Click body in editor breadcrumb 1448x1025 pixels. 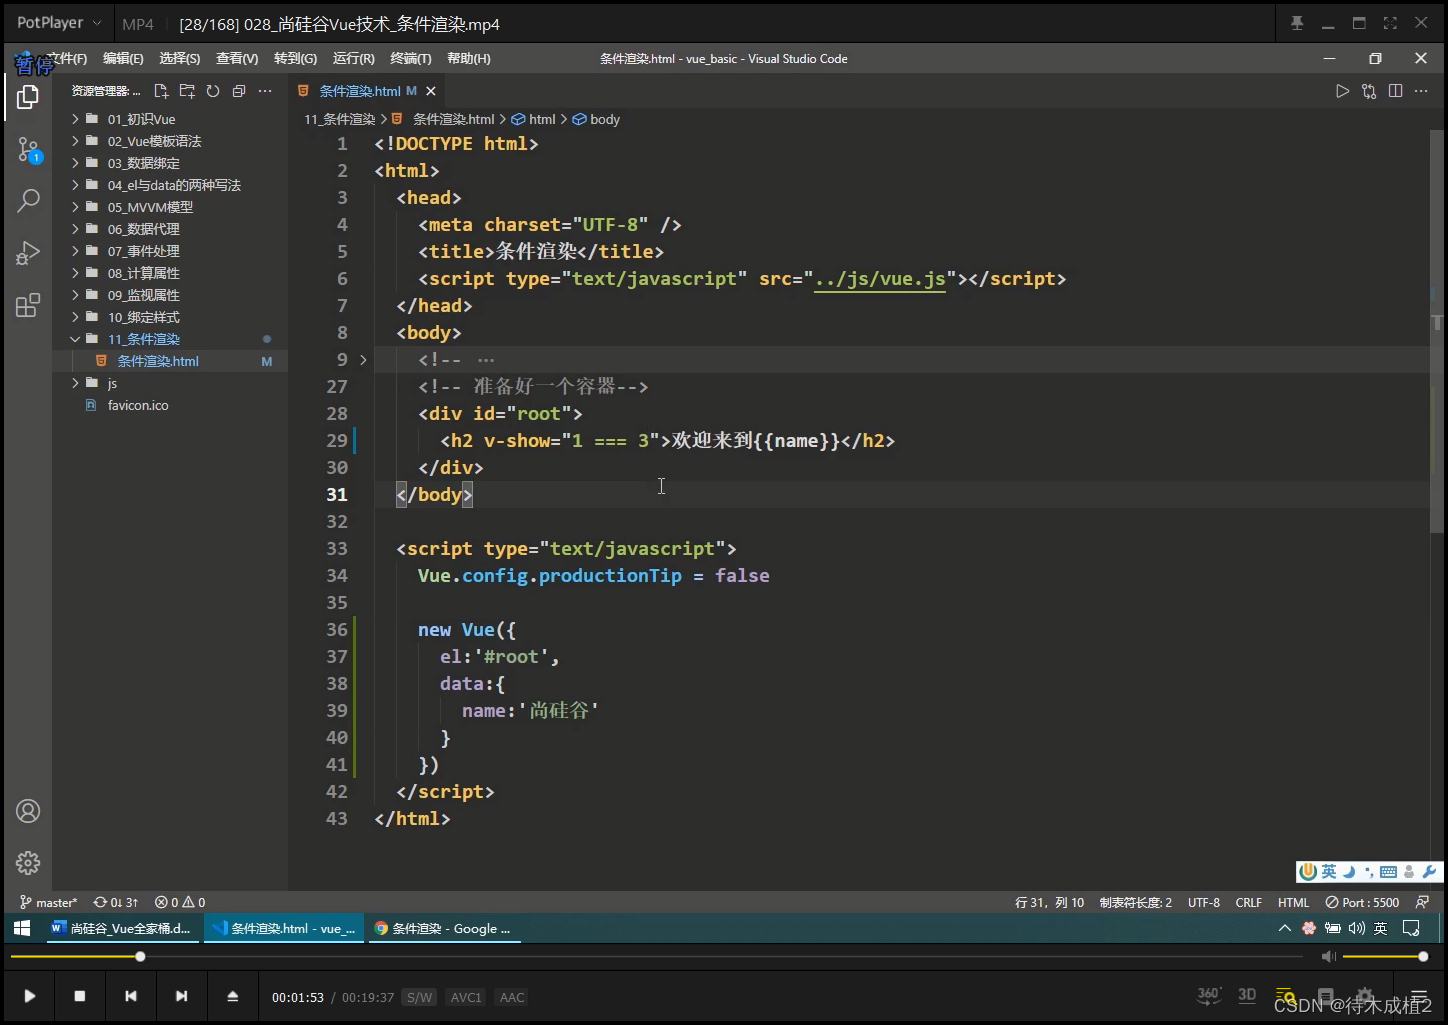coord(604,119)
